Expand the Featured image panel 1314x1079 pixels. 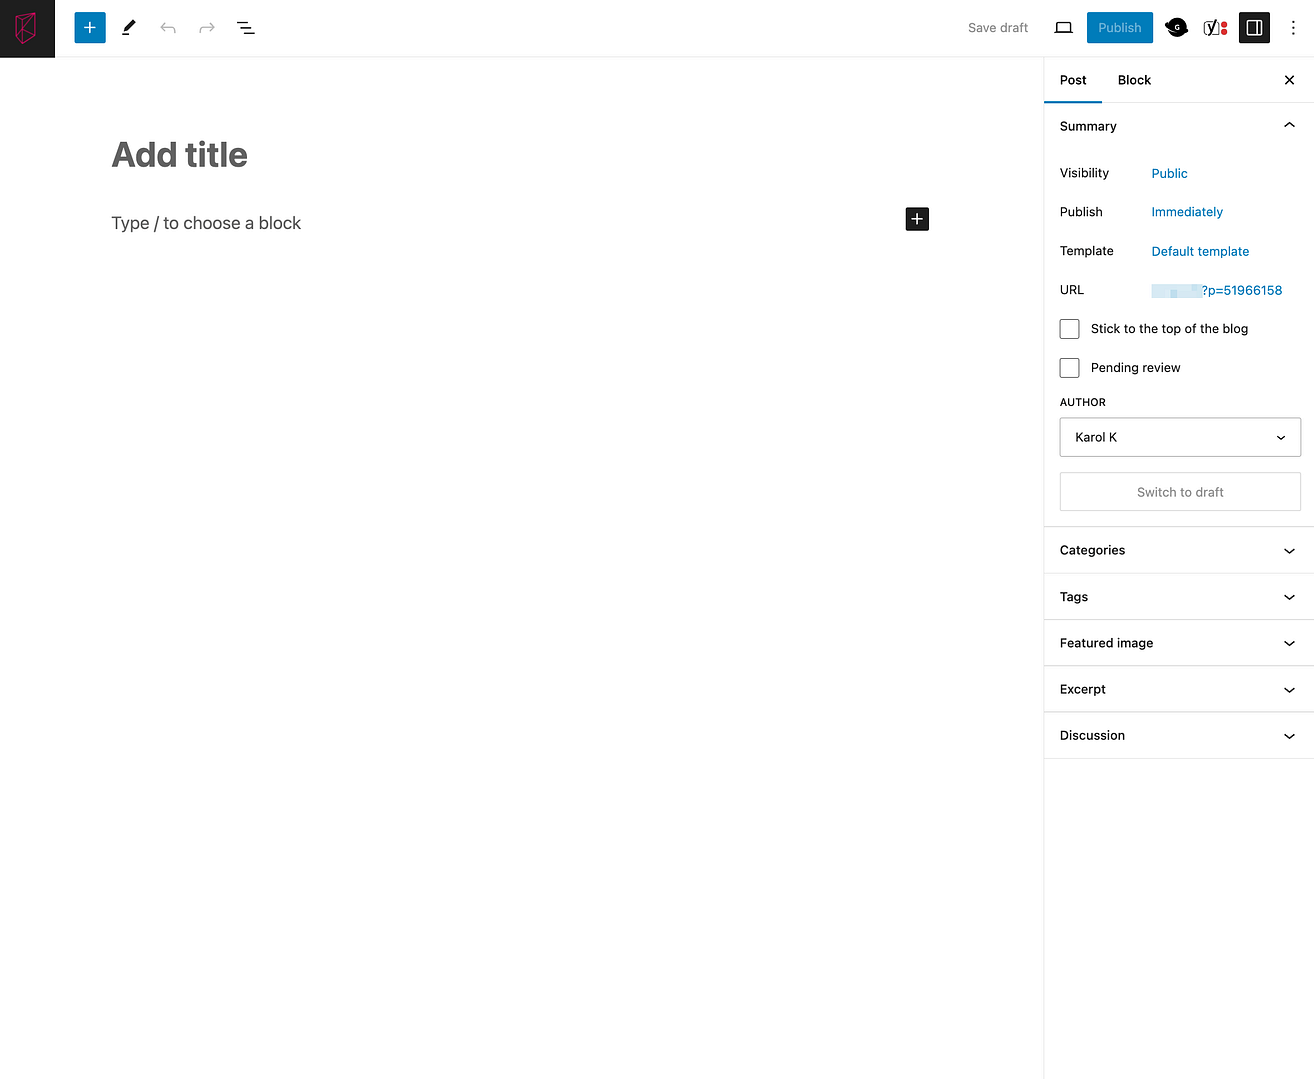1178,643
